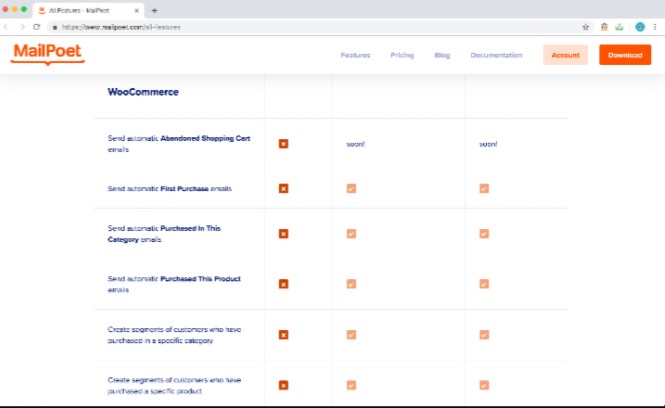Click the First Purchase emails text
This screenshot has width=665, height=408.
(x=170, y=189)
